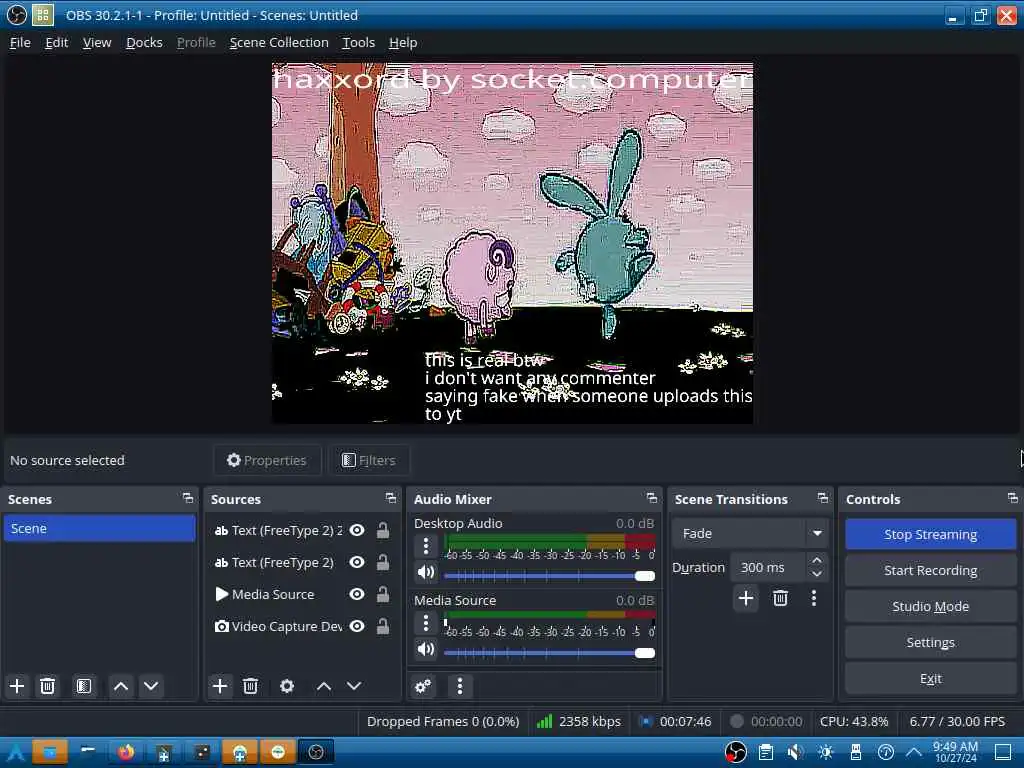Open volume control in system tray
Image resolution: width=1024 pixels, height=768 pixels.
[x=795, y=752]
